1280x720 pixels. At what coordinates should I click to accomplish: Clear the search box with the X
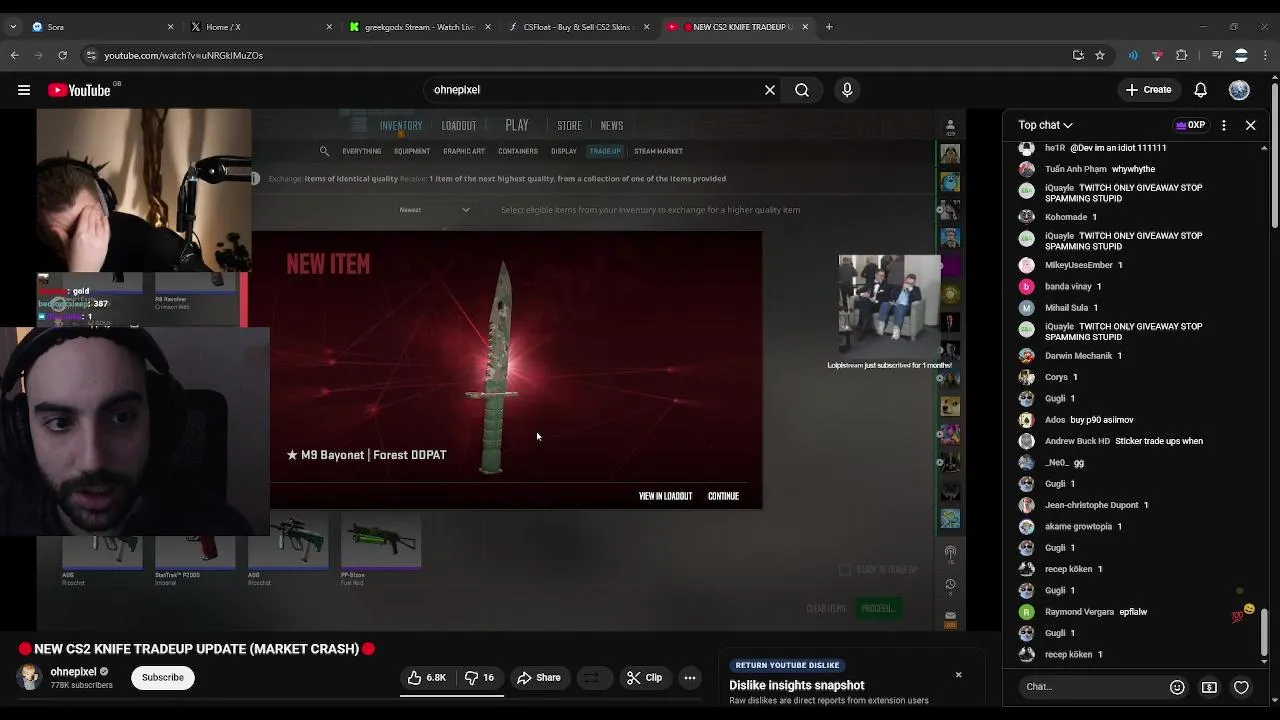pyautogui.click(x=770, y=90)
